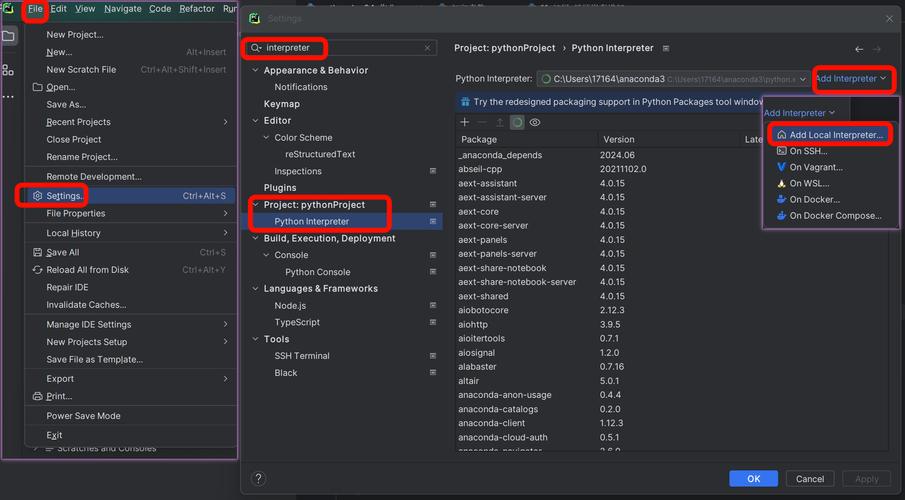Open the Structure tool window icon
This screenshot has width=905, height=500.
(x=8, y=70)
